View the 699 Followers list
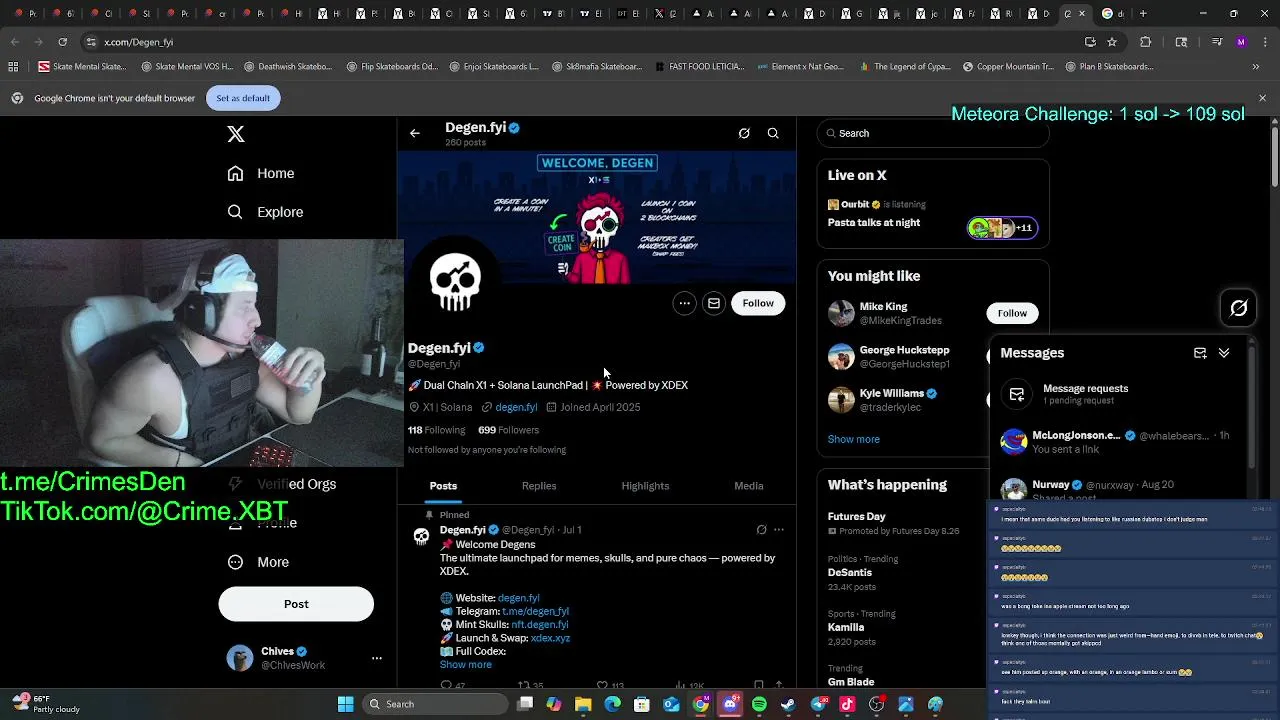This screenshot has height=720, width=1280. (x=508, y=430)
